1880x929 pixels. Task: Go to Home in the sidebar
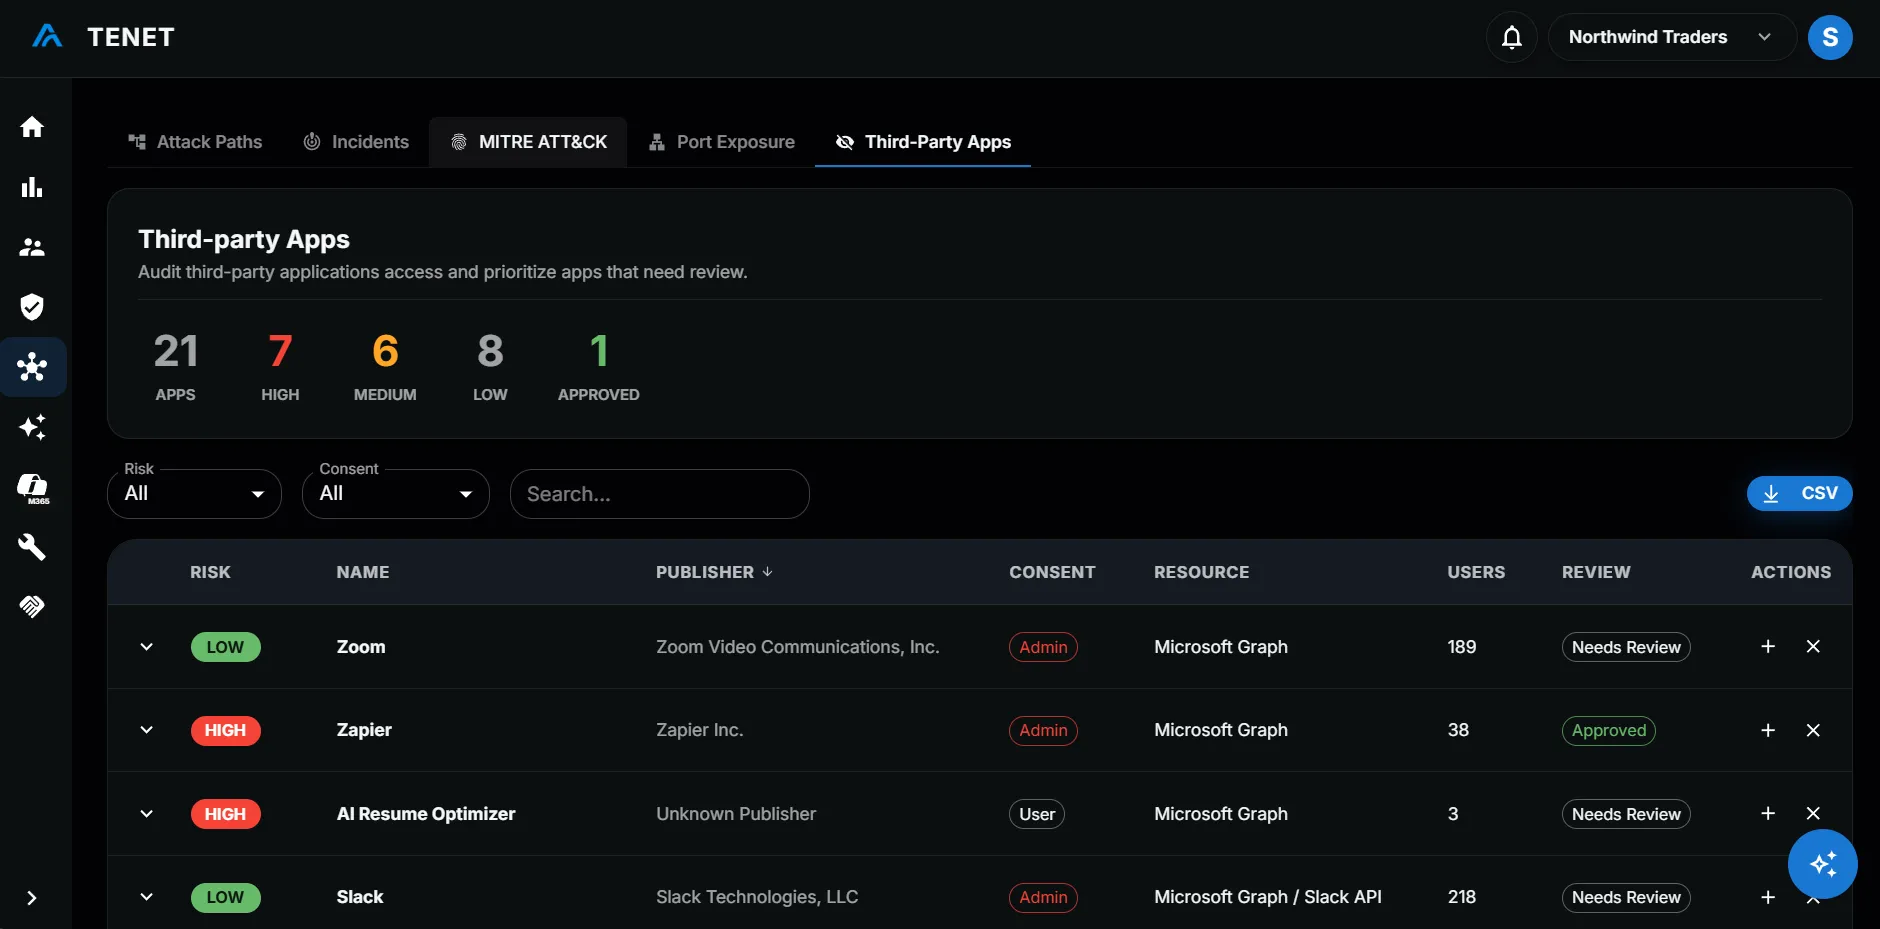pyautogui.click(x=32, y=127)
